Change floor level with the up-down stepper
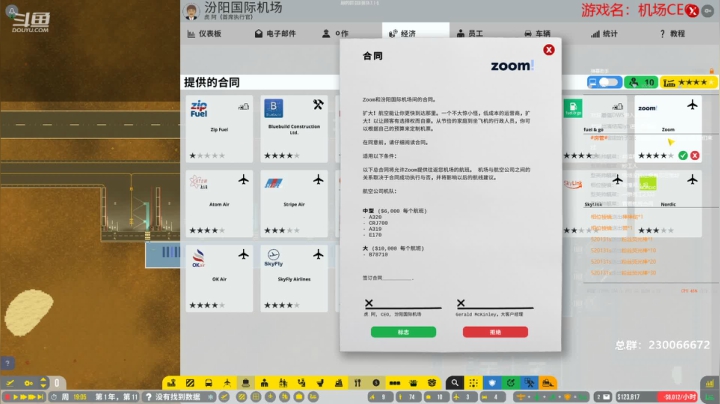This screenshot has height=404, width=720. tap(43, 383)
